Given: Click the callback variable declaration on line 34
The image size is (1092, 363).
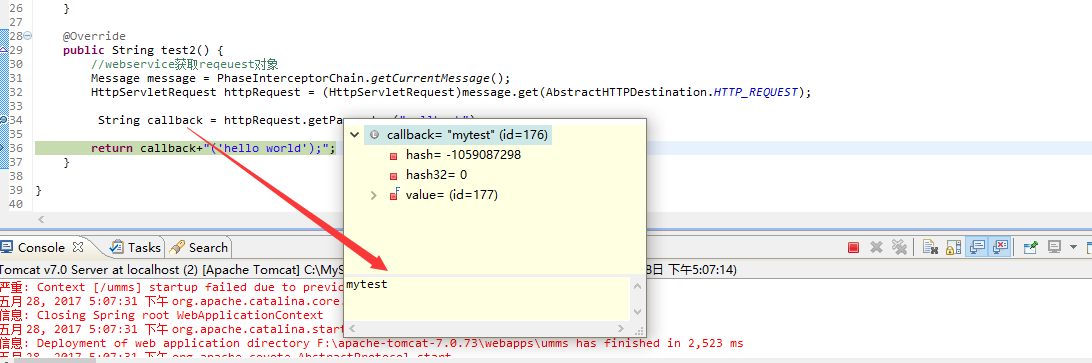Looking at the screenshot, I should coord(175,121).
